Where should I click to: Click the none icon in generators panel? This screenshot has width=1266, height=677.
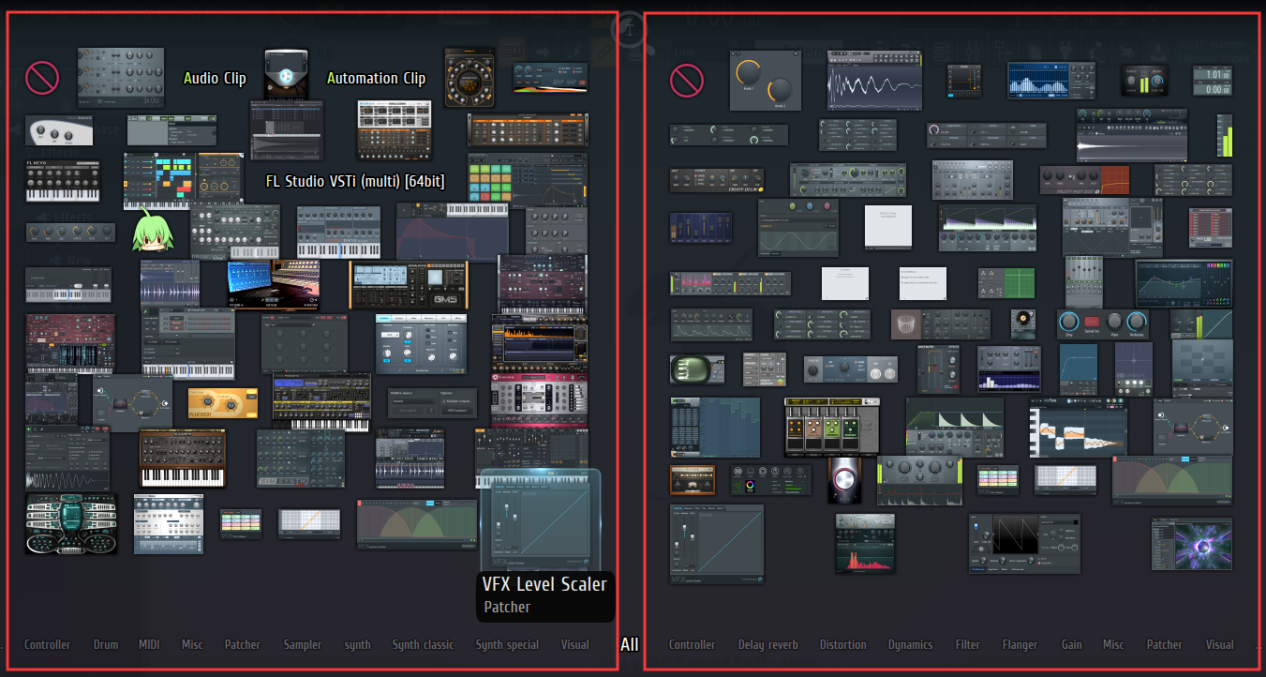click(42, 77)
